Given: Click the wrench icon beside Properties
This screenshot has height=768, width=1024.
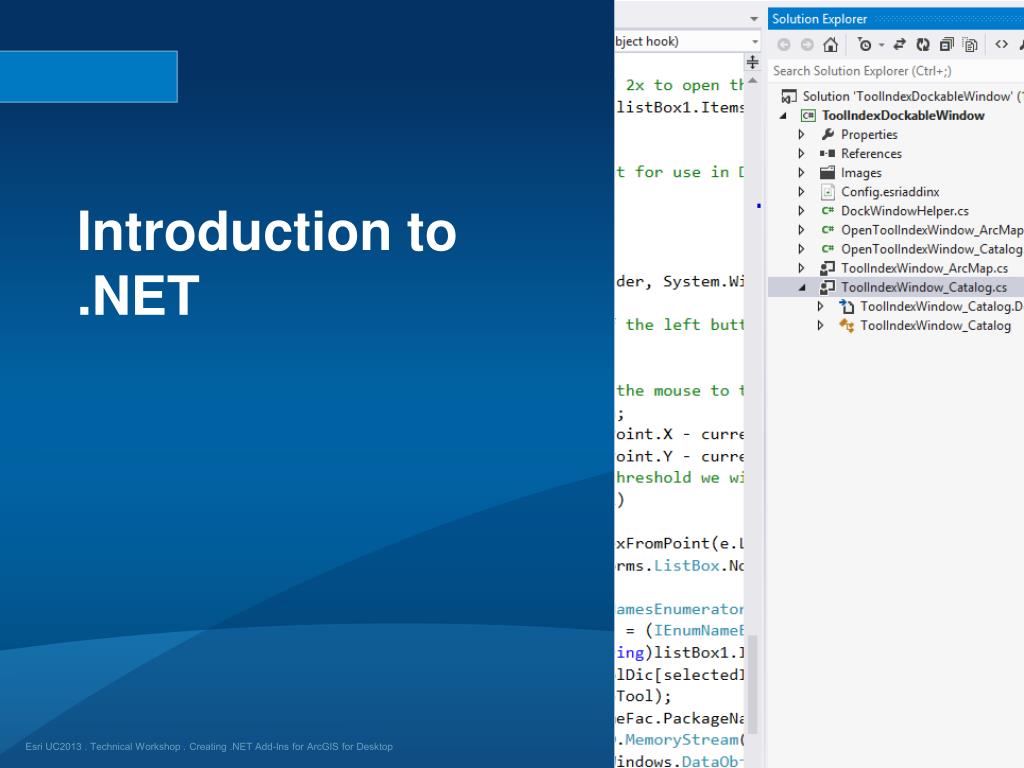Looking at the screenshot, I should 827,135.
